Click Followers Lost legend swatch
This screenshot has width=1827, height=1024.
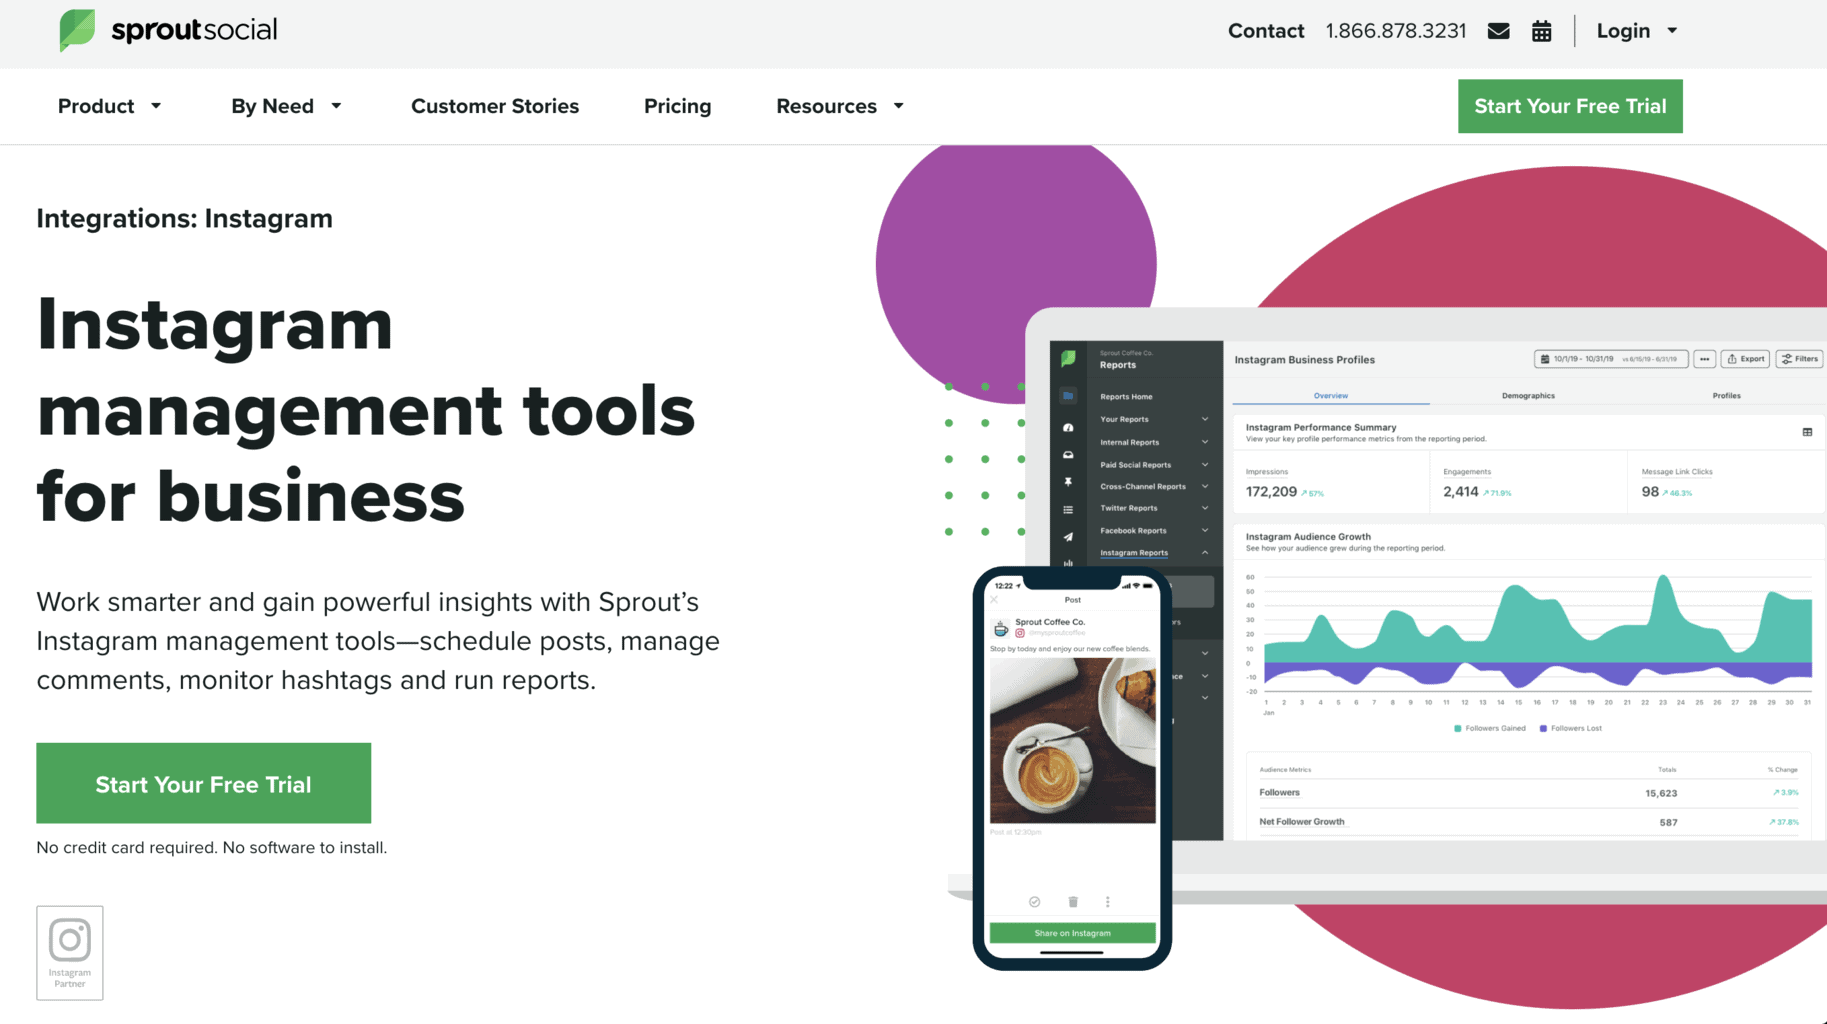(1543, 728)
